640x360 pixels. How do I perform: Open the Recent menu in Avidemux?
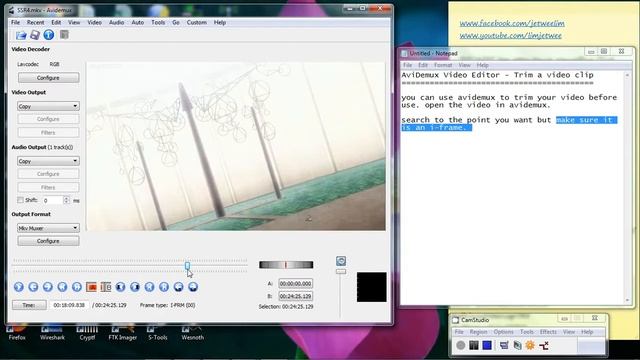tap(36, 22)
